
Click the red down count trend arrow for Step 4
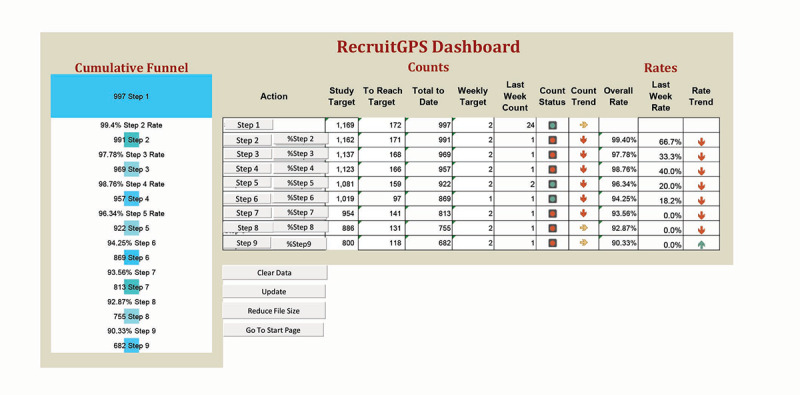[x=584, y=169]
